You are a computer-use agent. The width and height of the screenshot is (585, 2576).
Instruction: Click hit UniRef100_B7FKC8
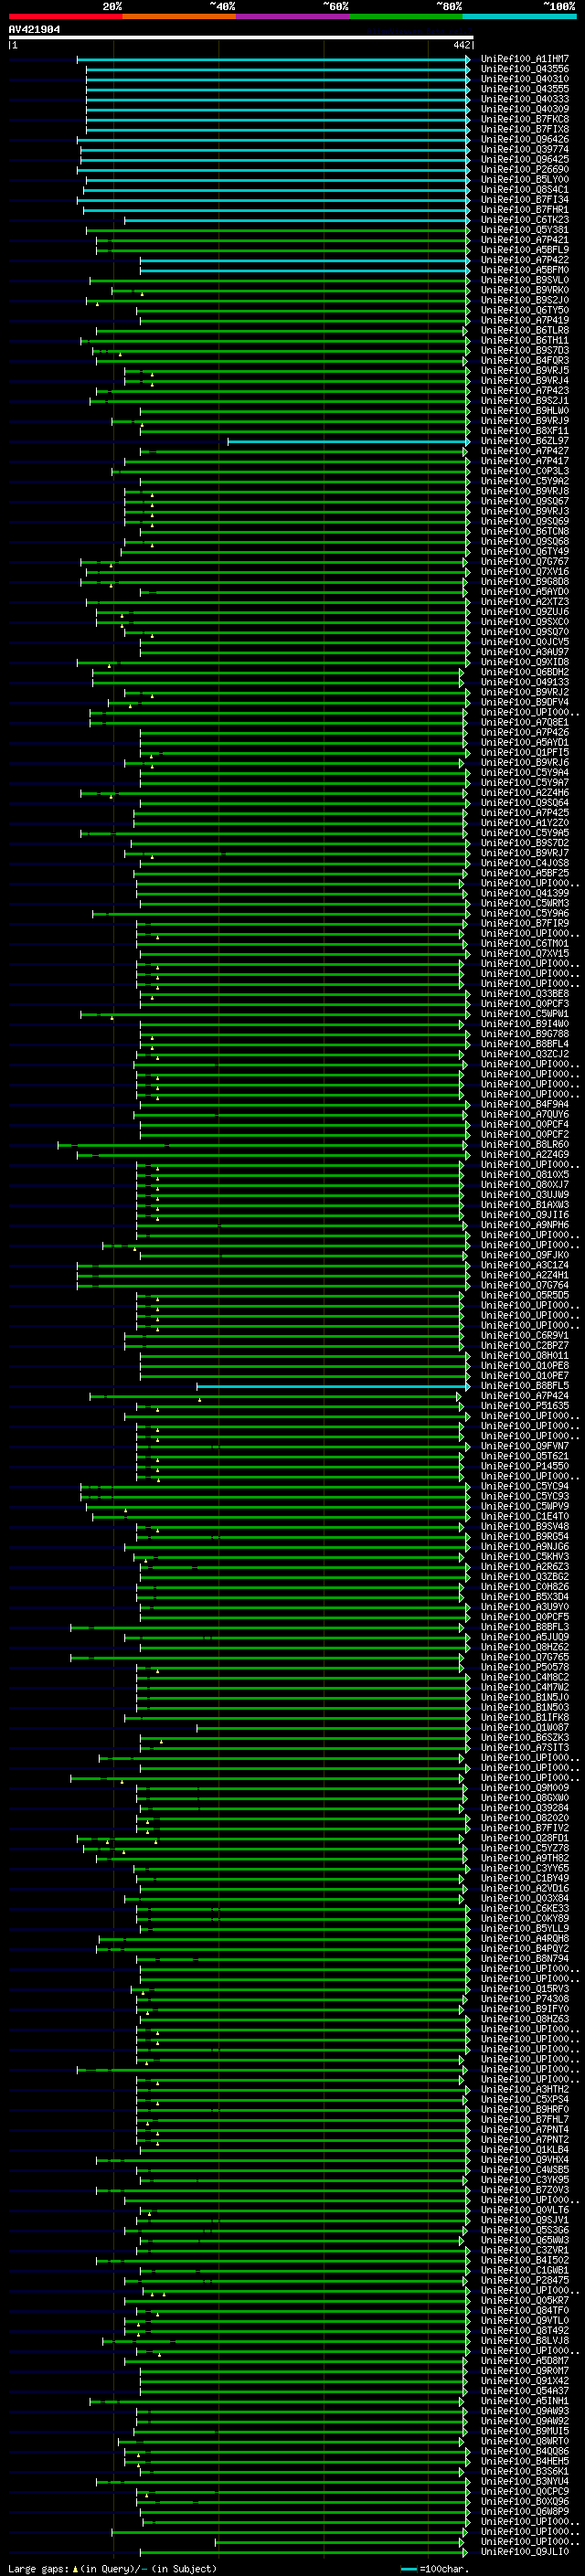(x=525, y=119)
